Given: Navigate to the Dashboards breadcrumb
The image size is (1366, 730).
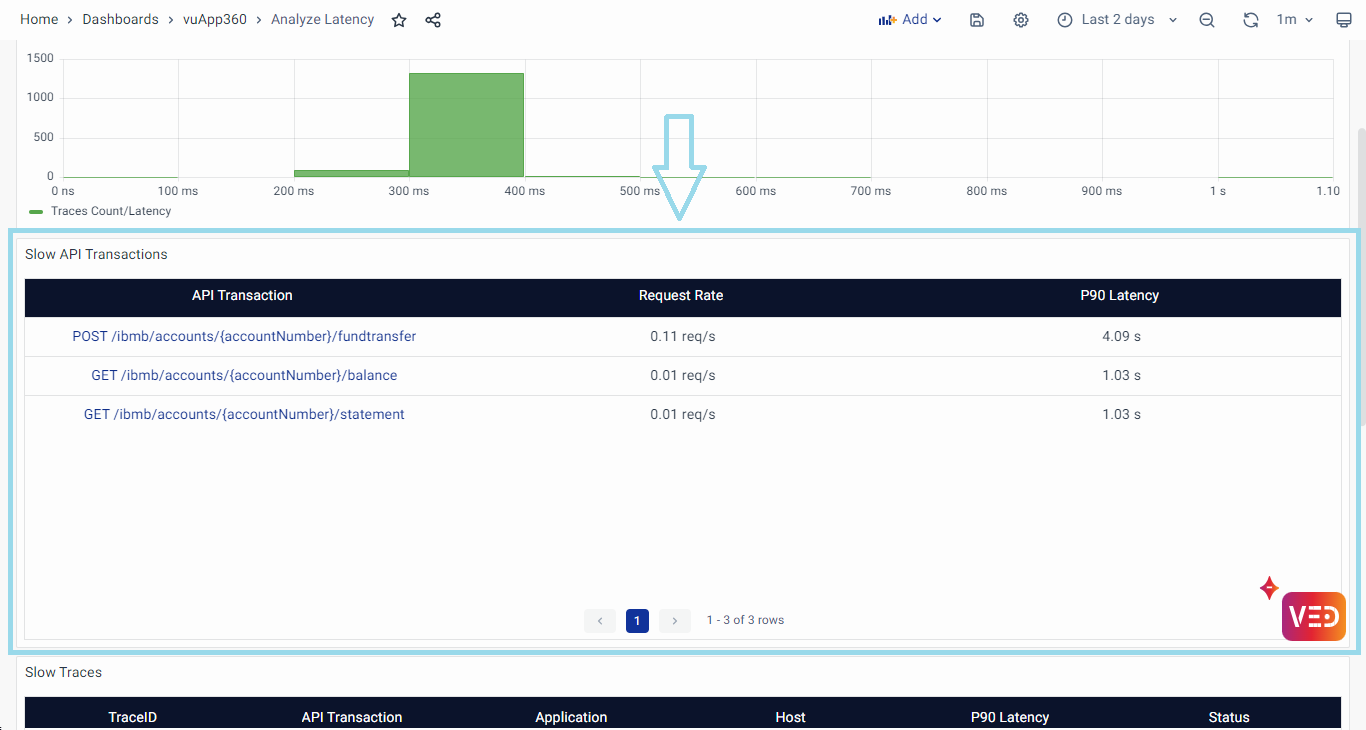Looking at the screenshot, I should click(120, 20).
